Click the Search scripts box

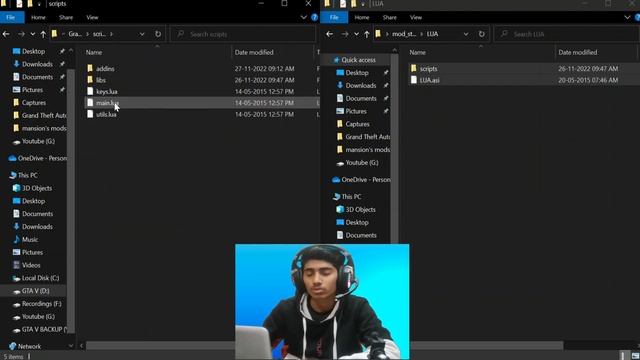(243, 34)
